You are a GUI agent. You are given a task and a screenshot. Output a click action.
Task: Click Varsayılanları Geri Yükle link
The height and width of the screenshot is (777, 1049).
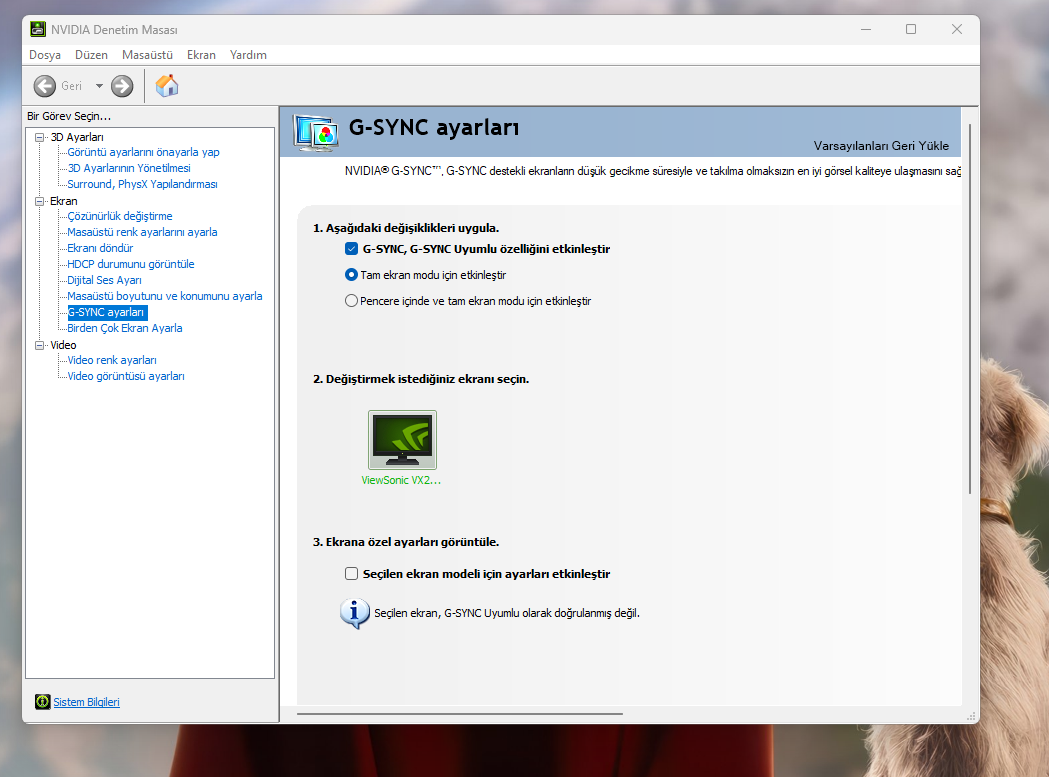point(881,146)
